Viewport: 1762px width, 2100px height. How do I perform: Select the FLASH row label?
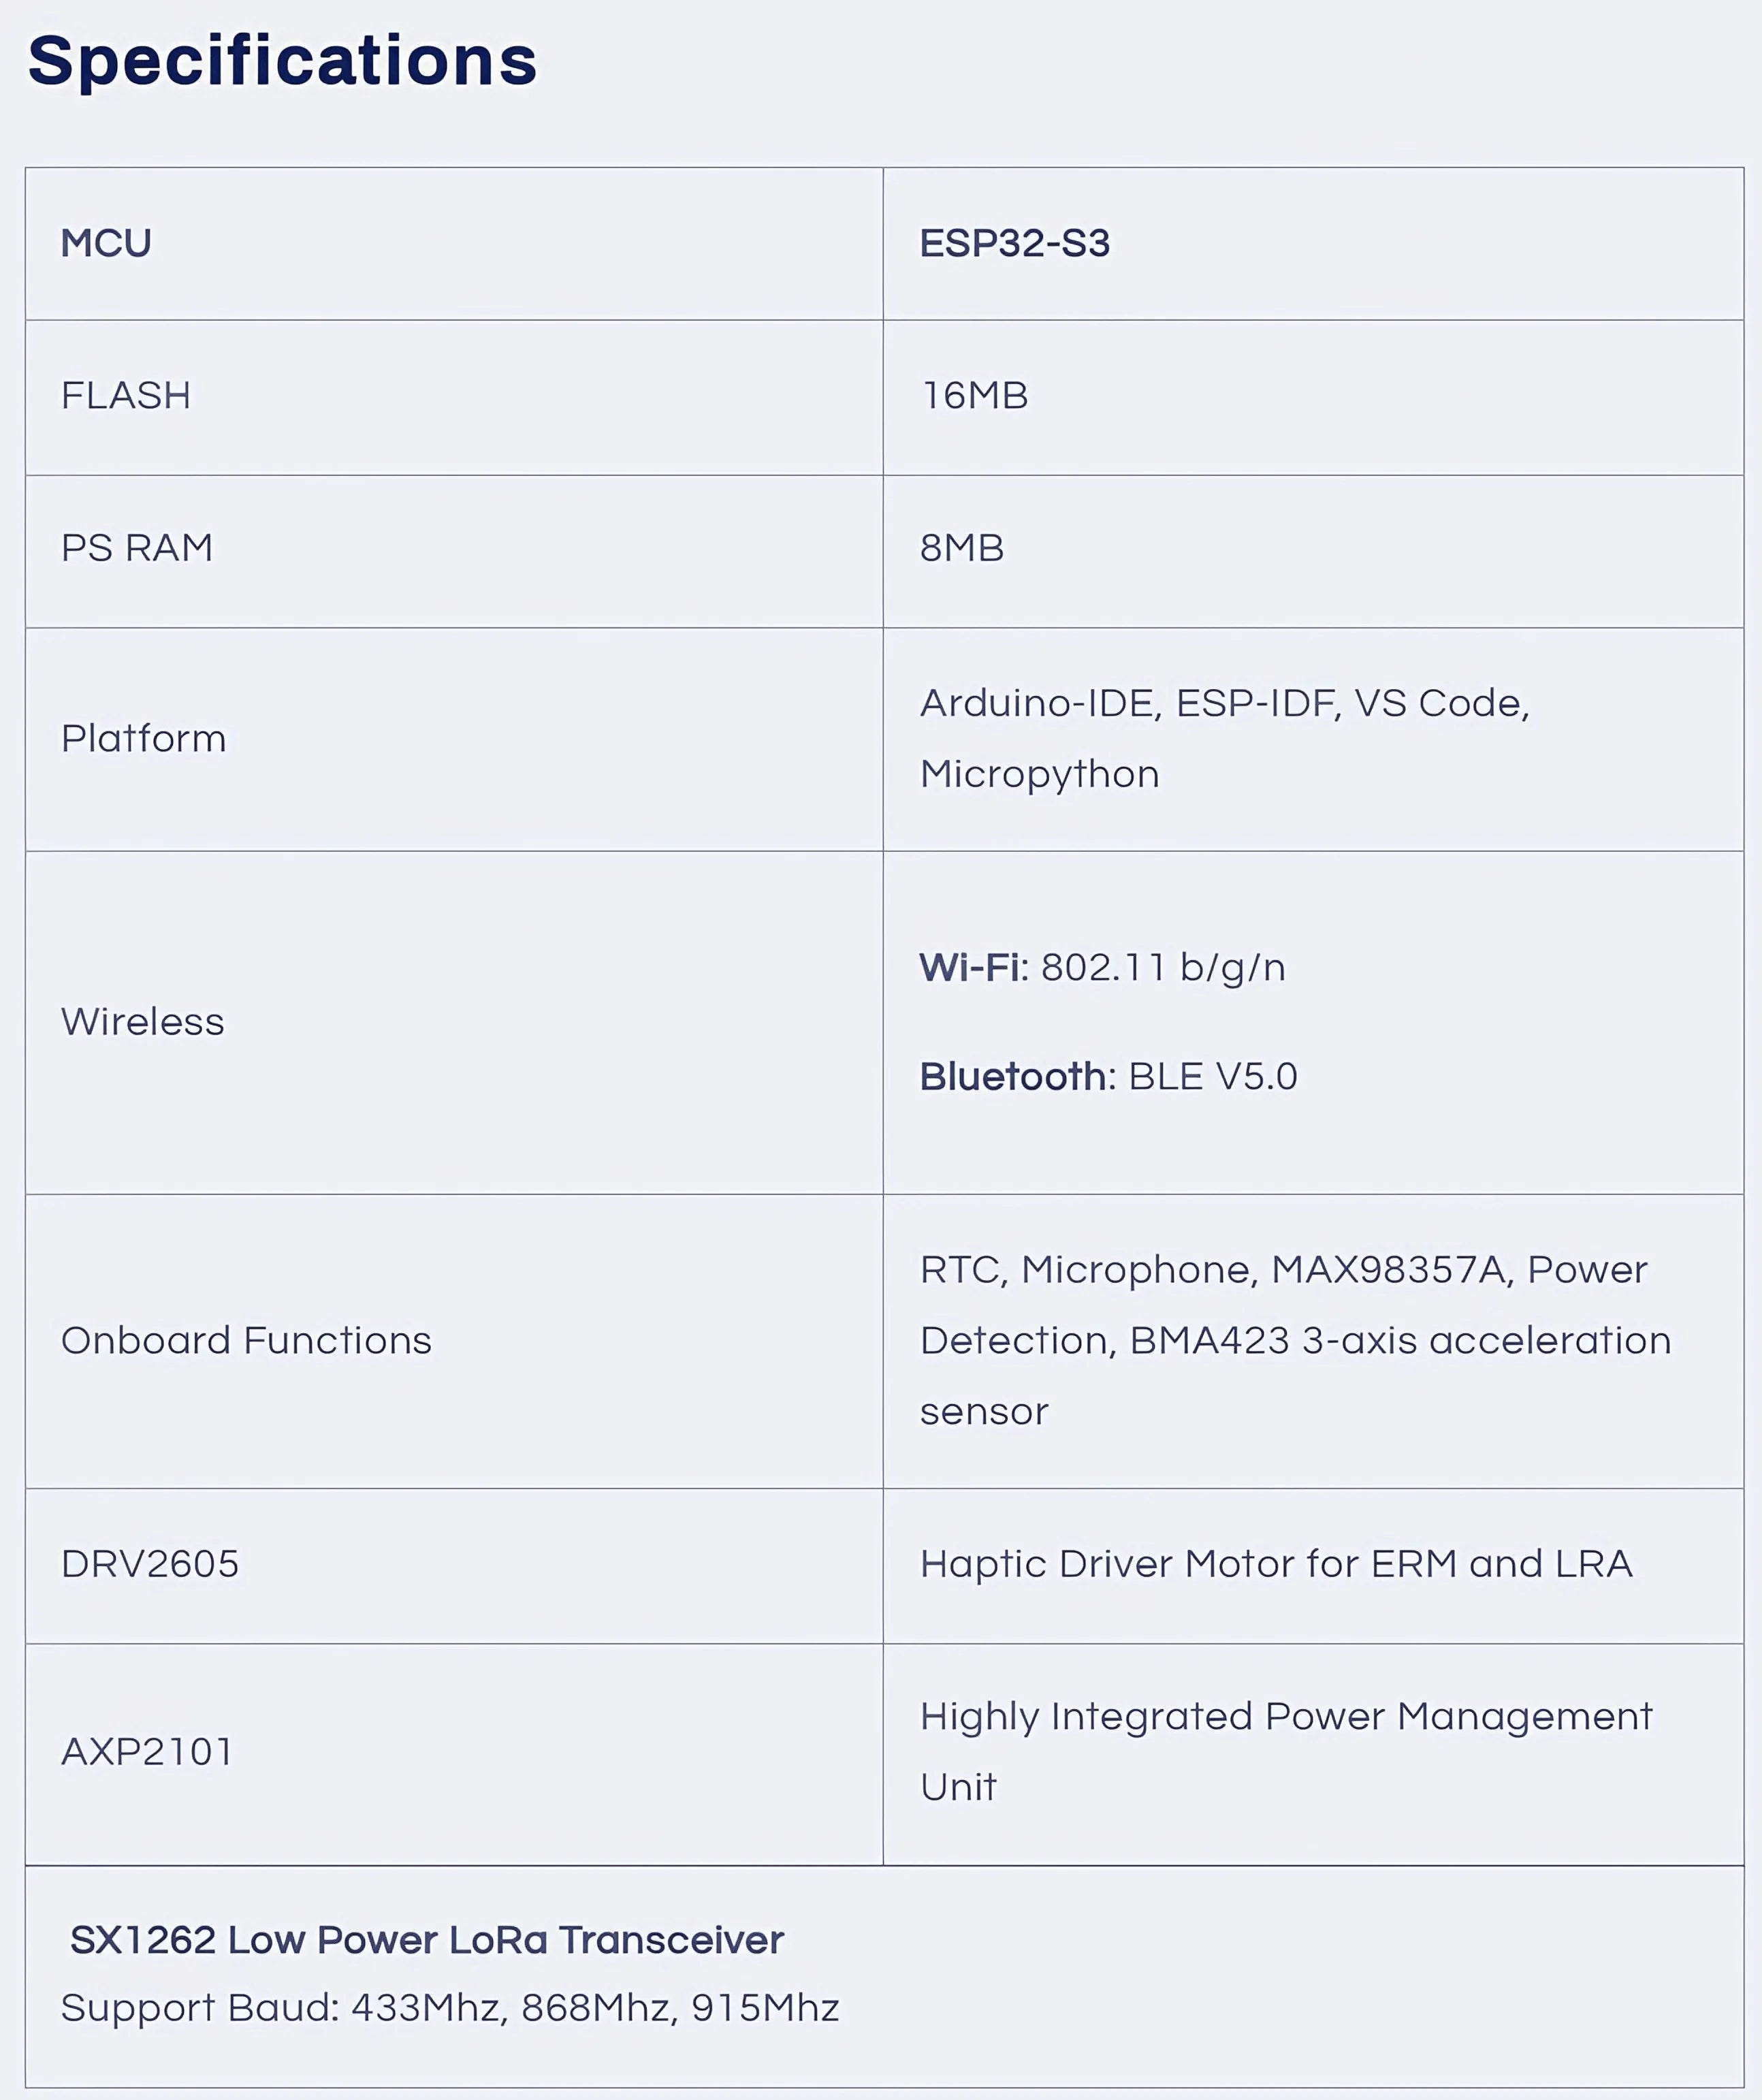tap(126, 396)
